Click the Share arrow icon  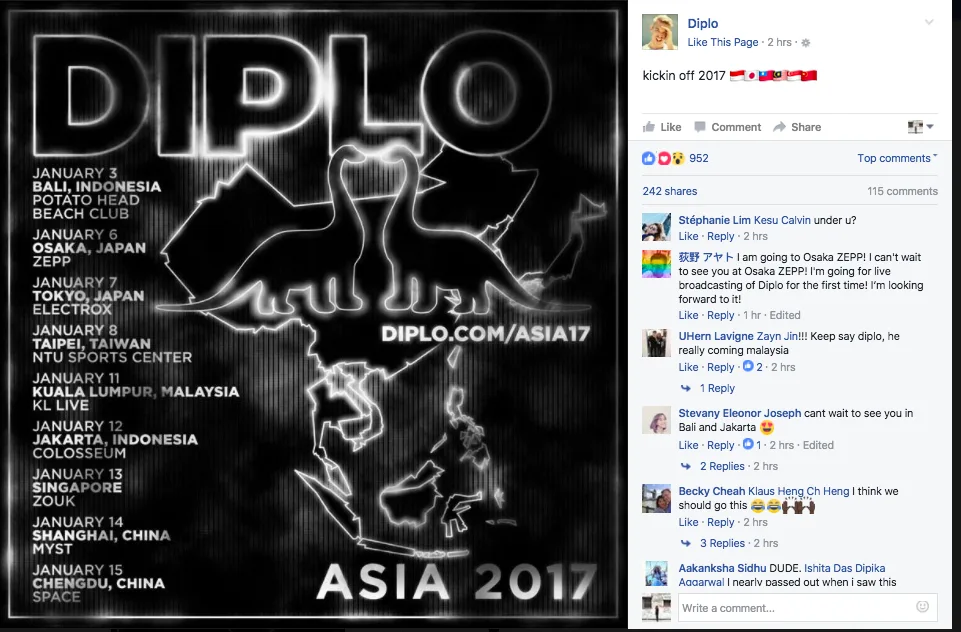(780, 127)
